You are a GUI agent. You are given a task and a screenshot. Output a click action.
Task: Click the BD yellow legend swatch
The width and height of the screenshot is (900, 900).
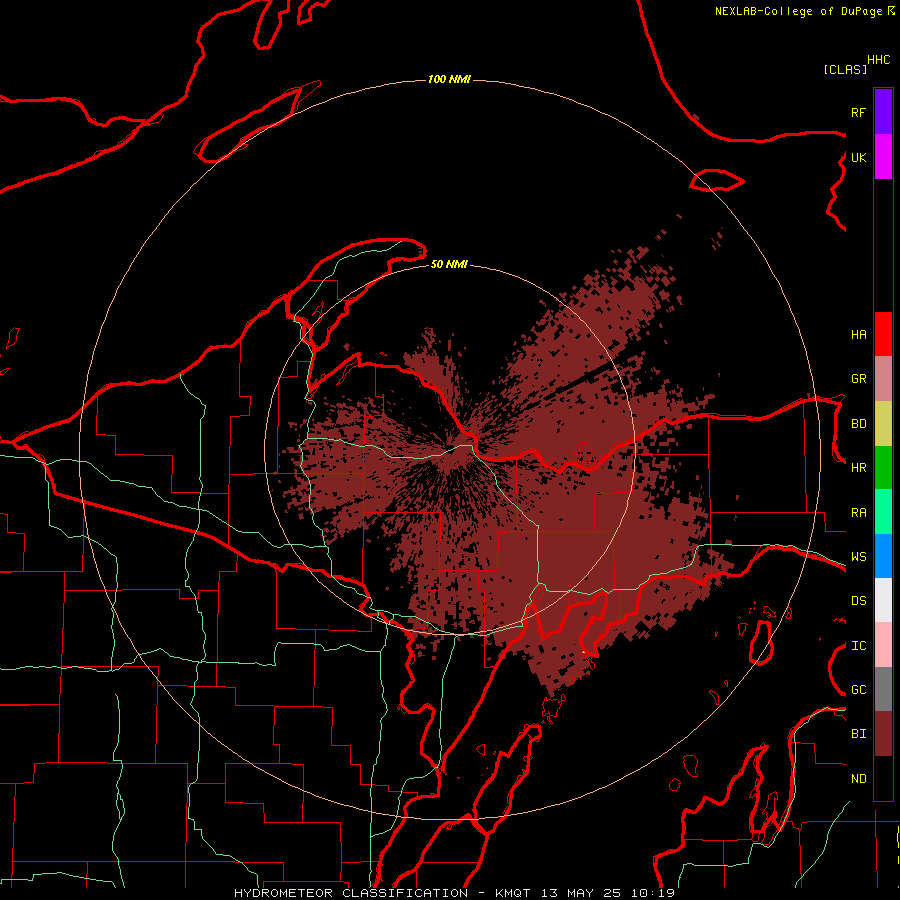[883, 423]
